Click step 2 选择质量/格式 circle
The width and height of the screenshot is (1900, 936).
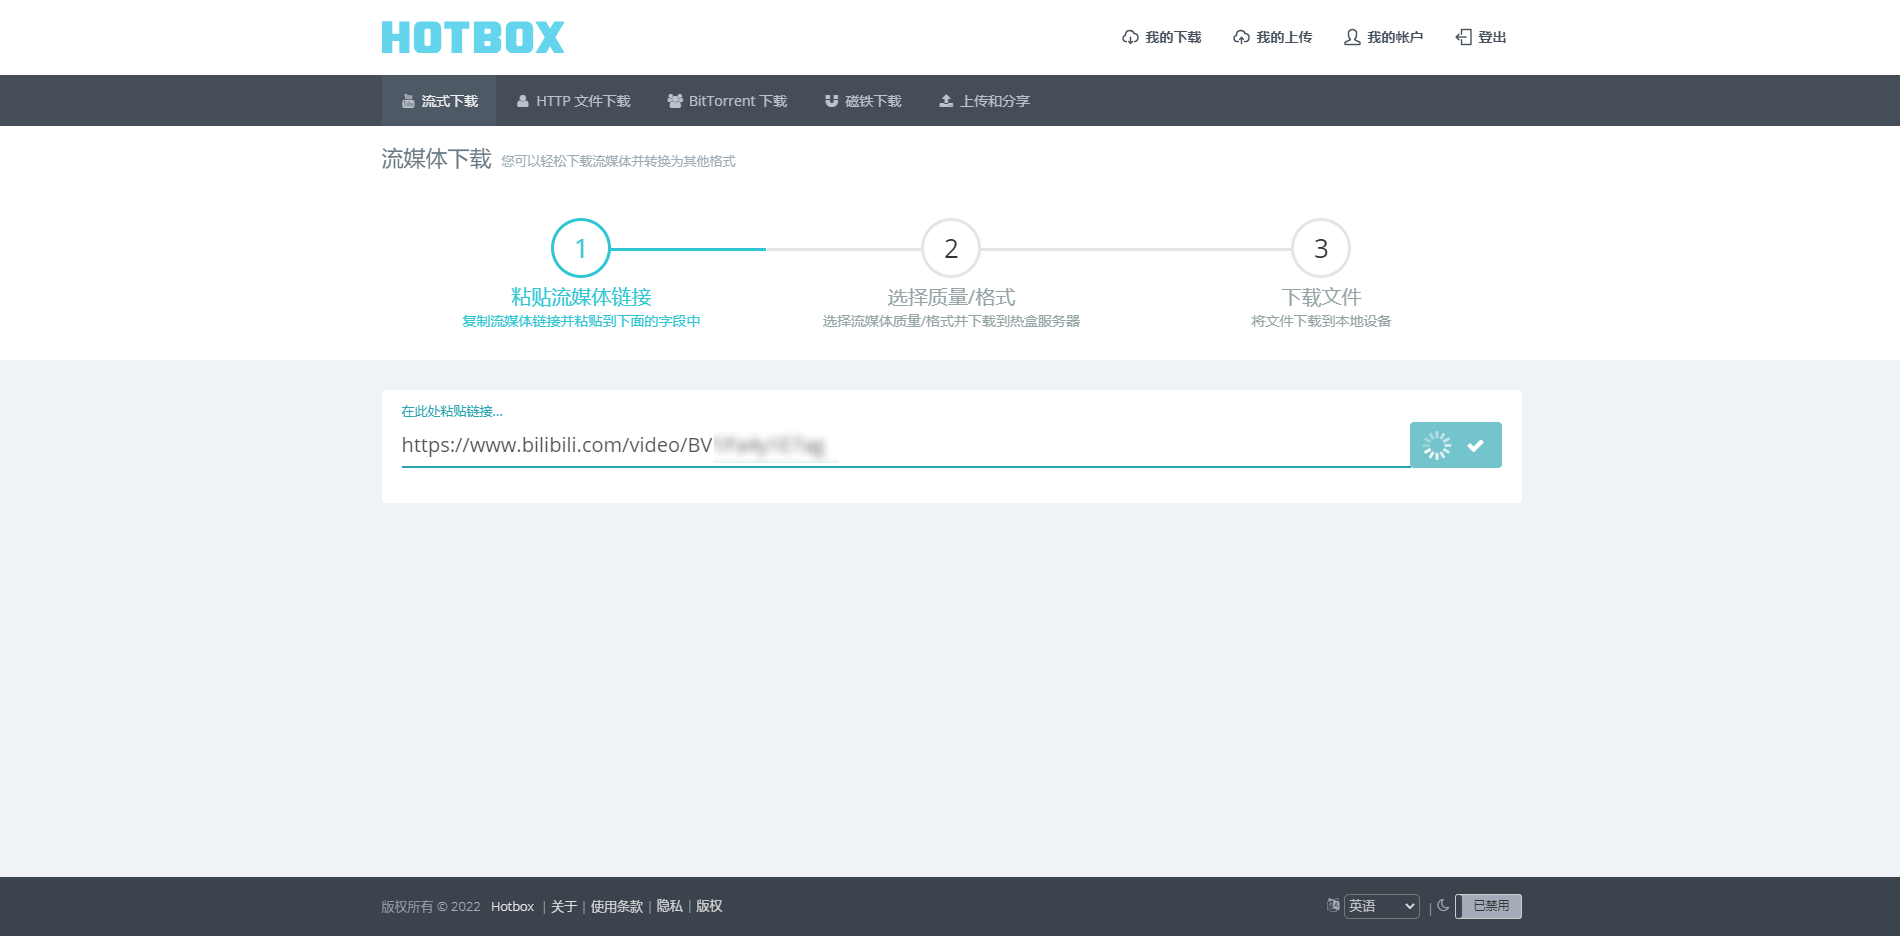coord(950,248)
